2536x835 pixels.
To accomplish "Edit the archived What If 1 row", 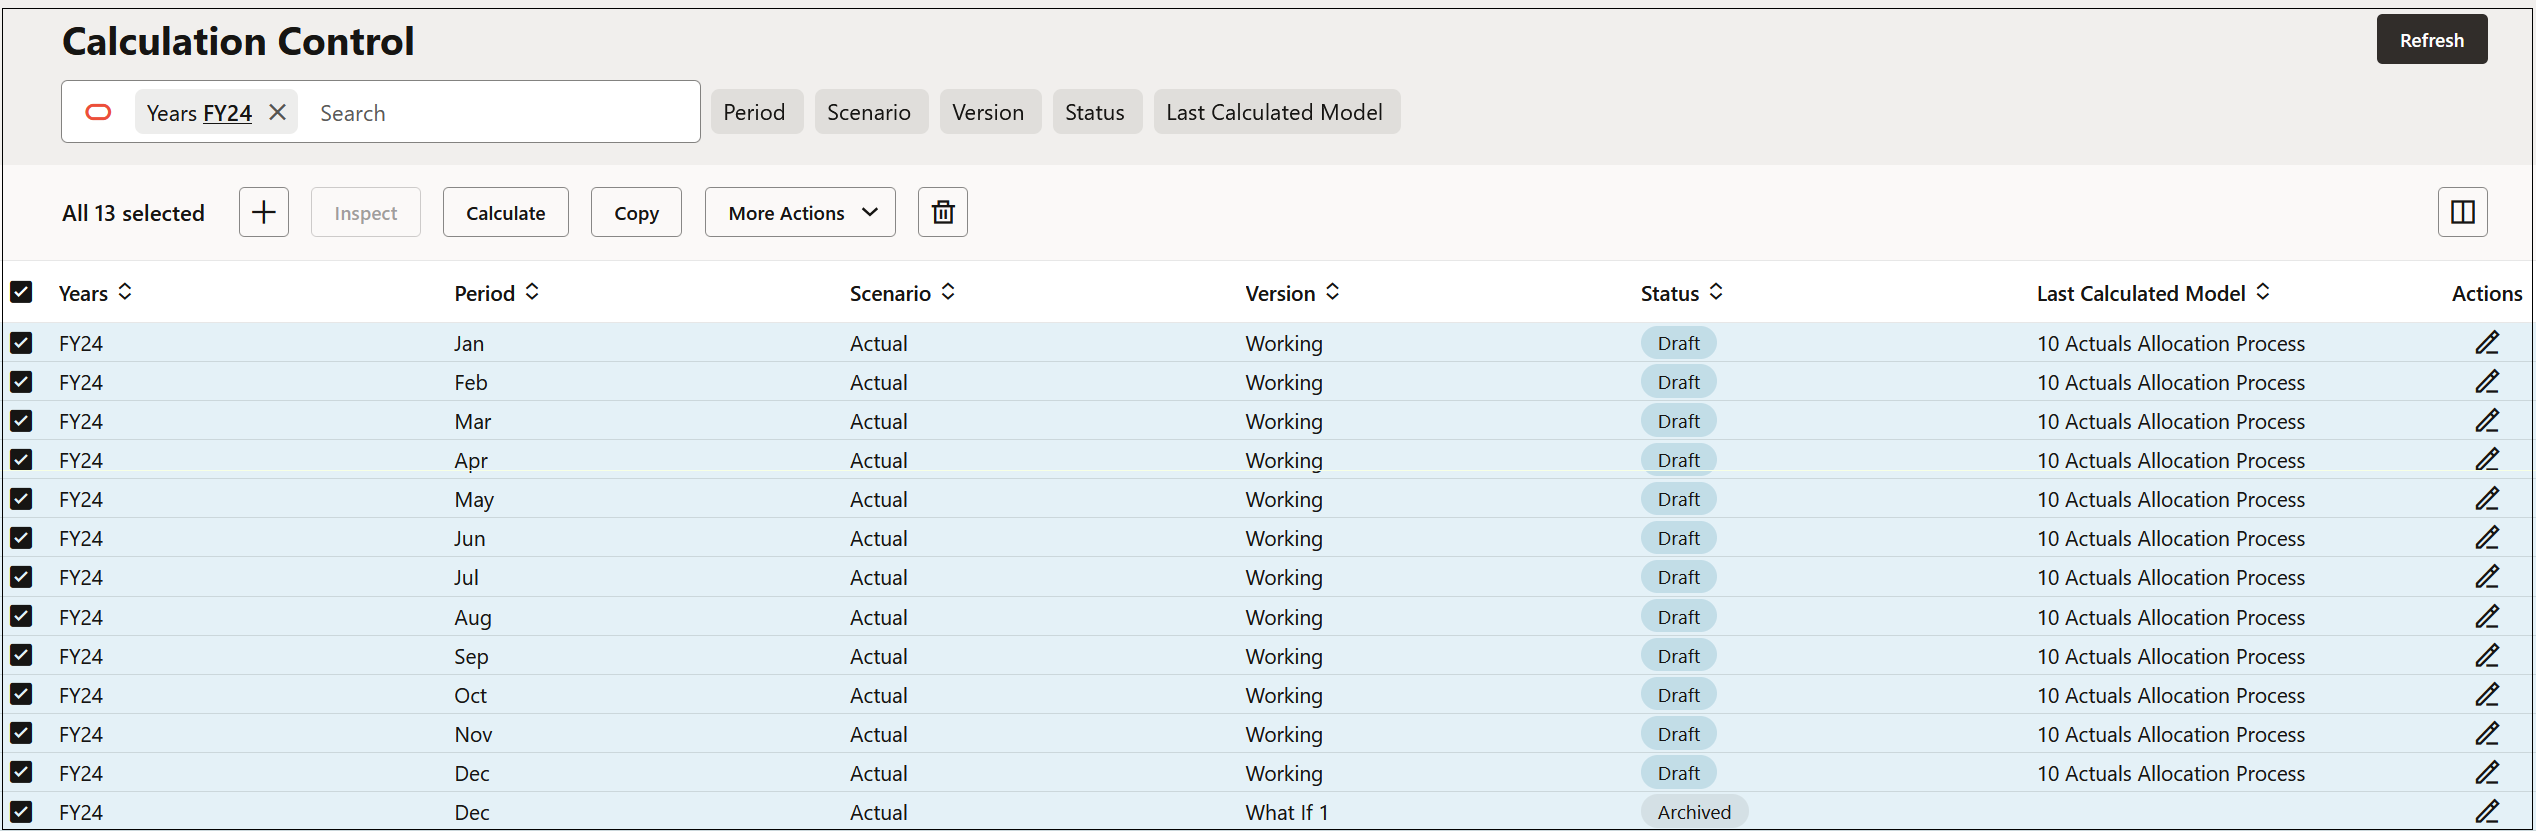I will coord(2487,812).
